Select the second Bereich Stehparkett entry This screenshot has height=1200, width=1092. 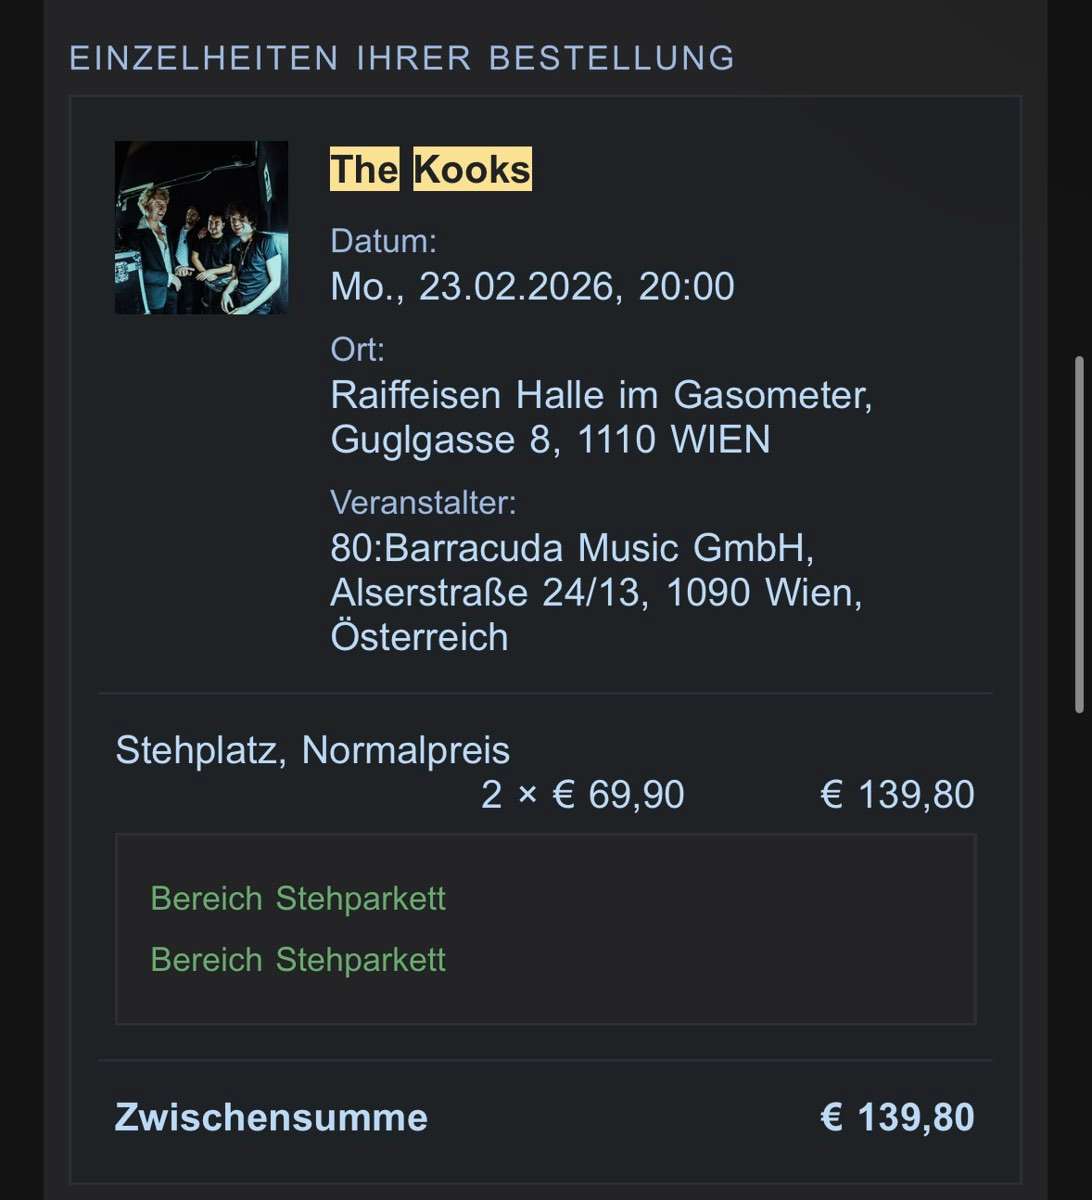pyautogui.click(x=298, y=959)
